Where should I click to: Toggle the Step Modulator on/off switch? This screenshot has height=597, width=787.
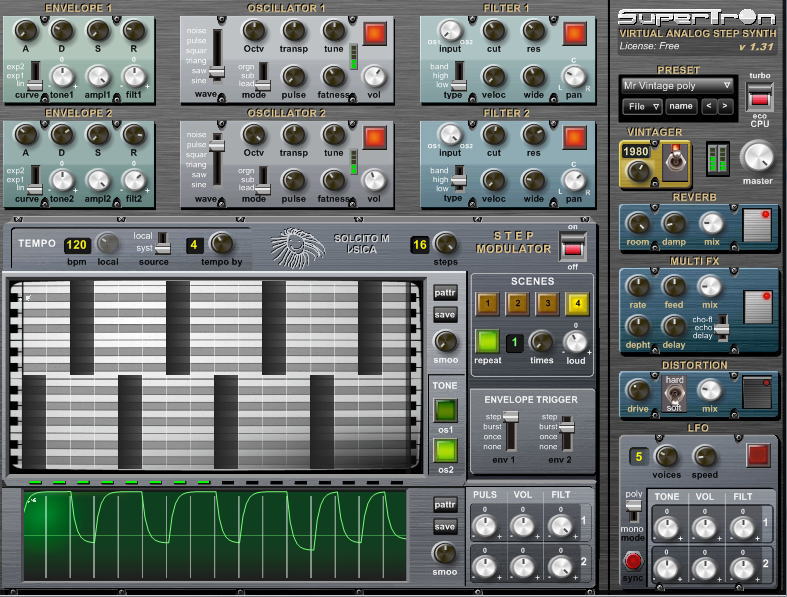pos(572,247)
